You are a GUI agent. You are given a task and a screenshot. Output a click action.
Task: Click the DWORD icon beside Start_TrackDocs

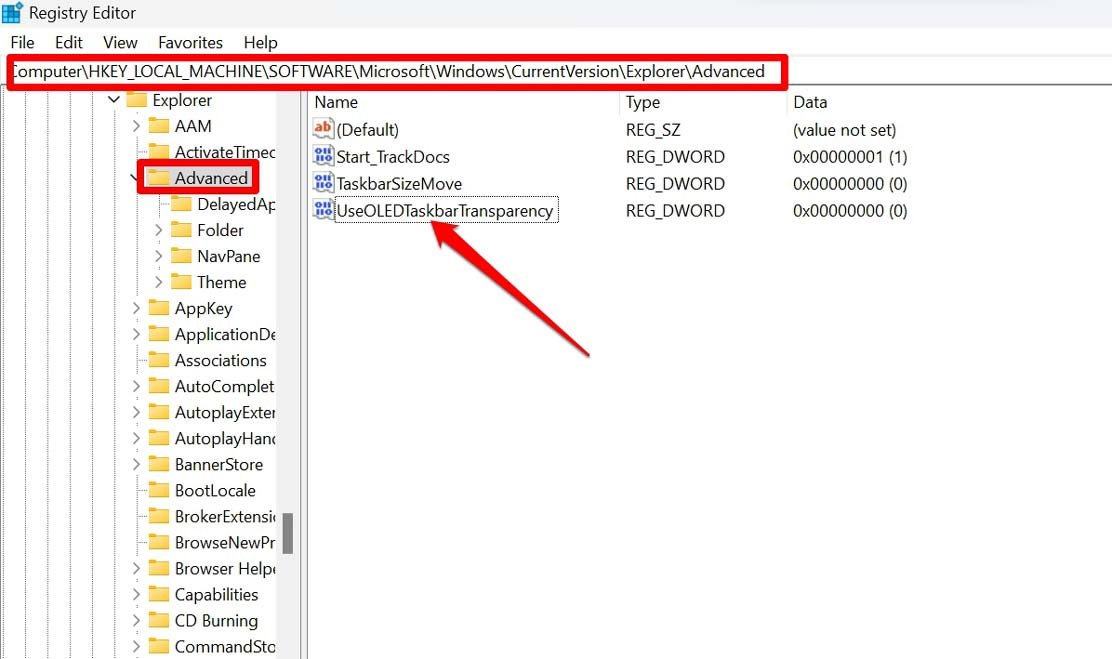coord(323,156)
